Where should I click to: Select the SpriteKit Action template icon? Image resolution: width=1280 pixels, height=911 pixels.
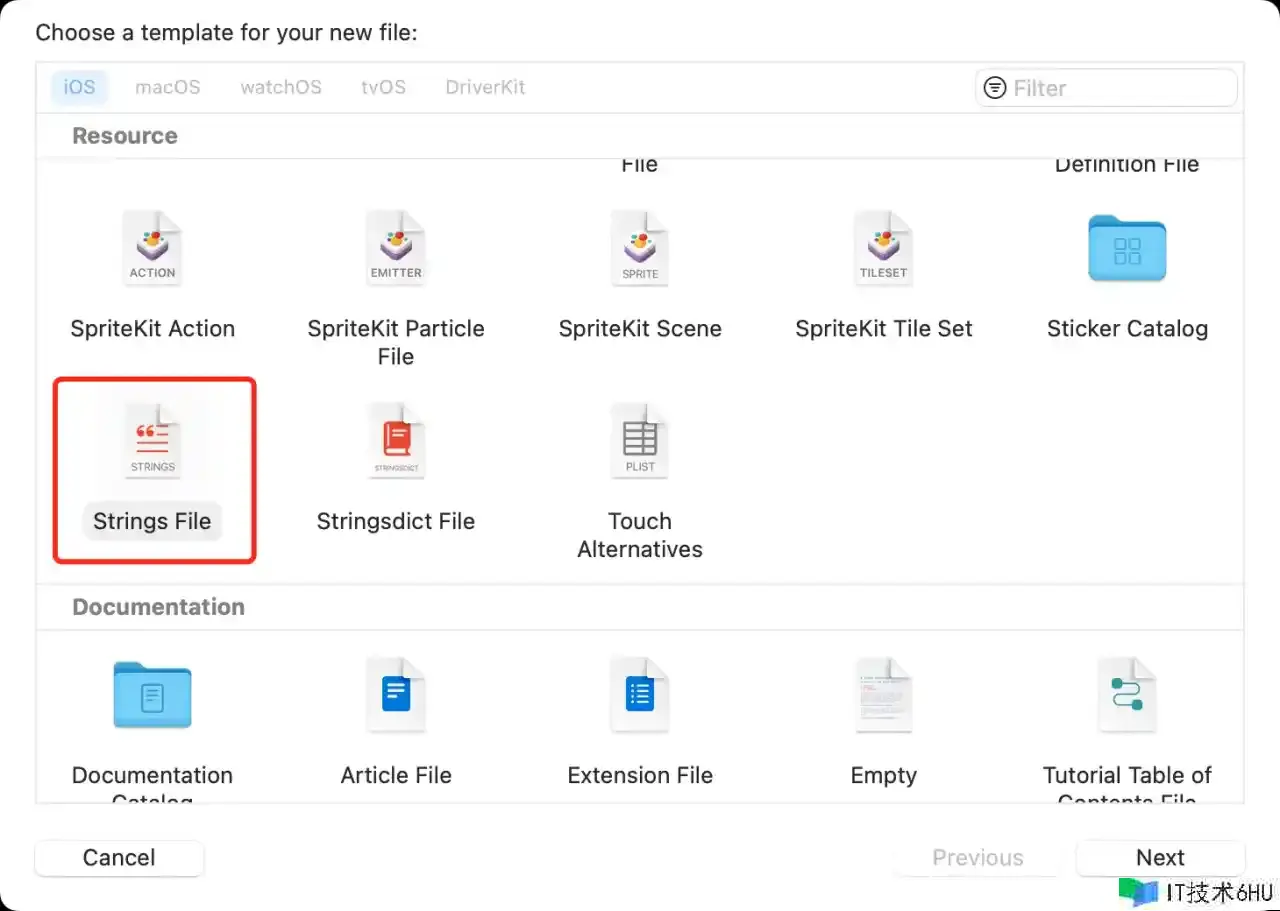[152, 250]
